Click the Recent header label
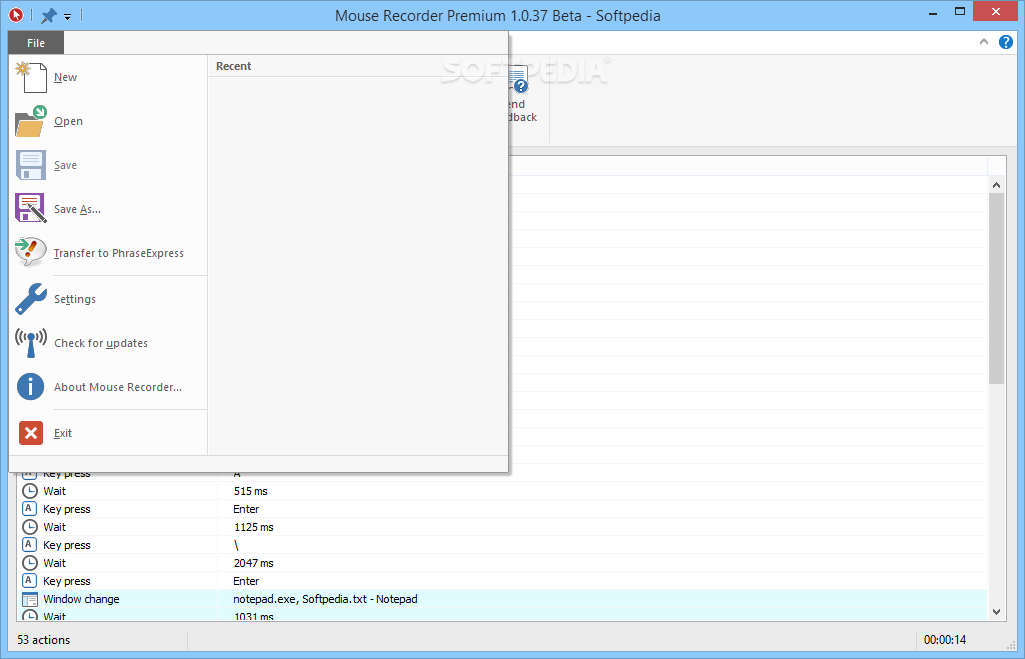 (233, 66)
